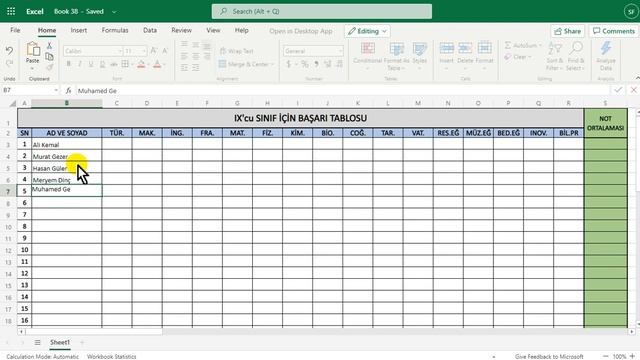Toggle Bold formatting
This screenshot has height=360, width=640.
(69, 64)
